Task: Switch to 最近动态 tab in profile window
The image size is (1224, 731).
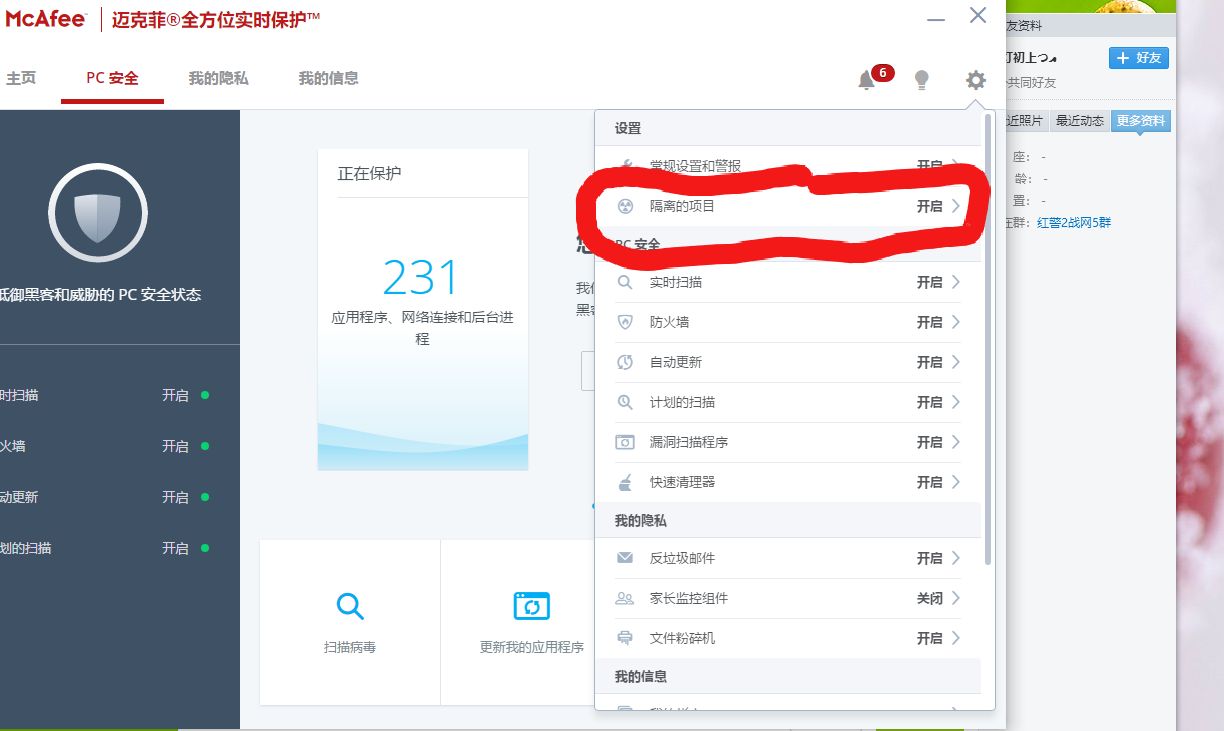Action: (1080, 121)
